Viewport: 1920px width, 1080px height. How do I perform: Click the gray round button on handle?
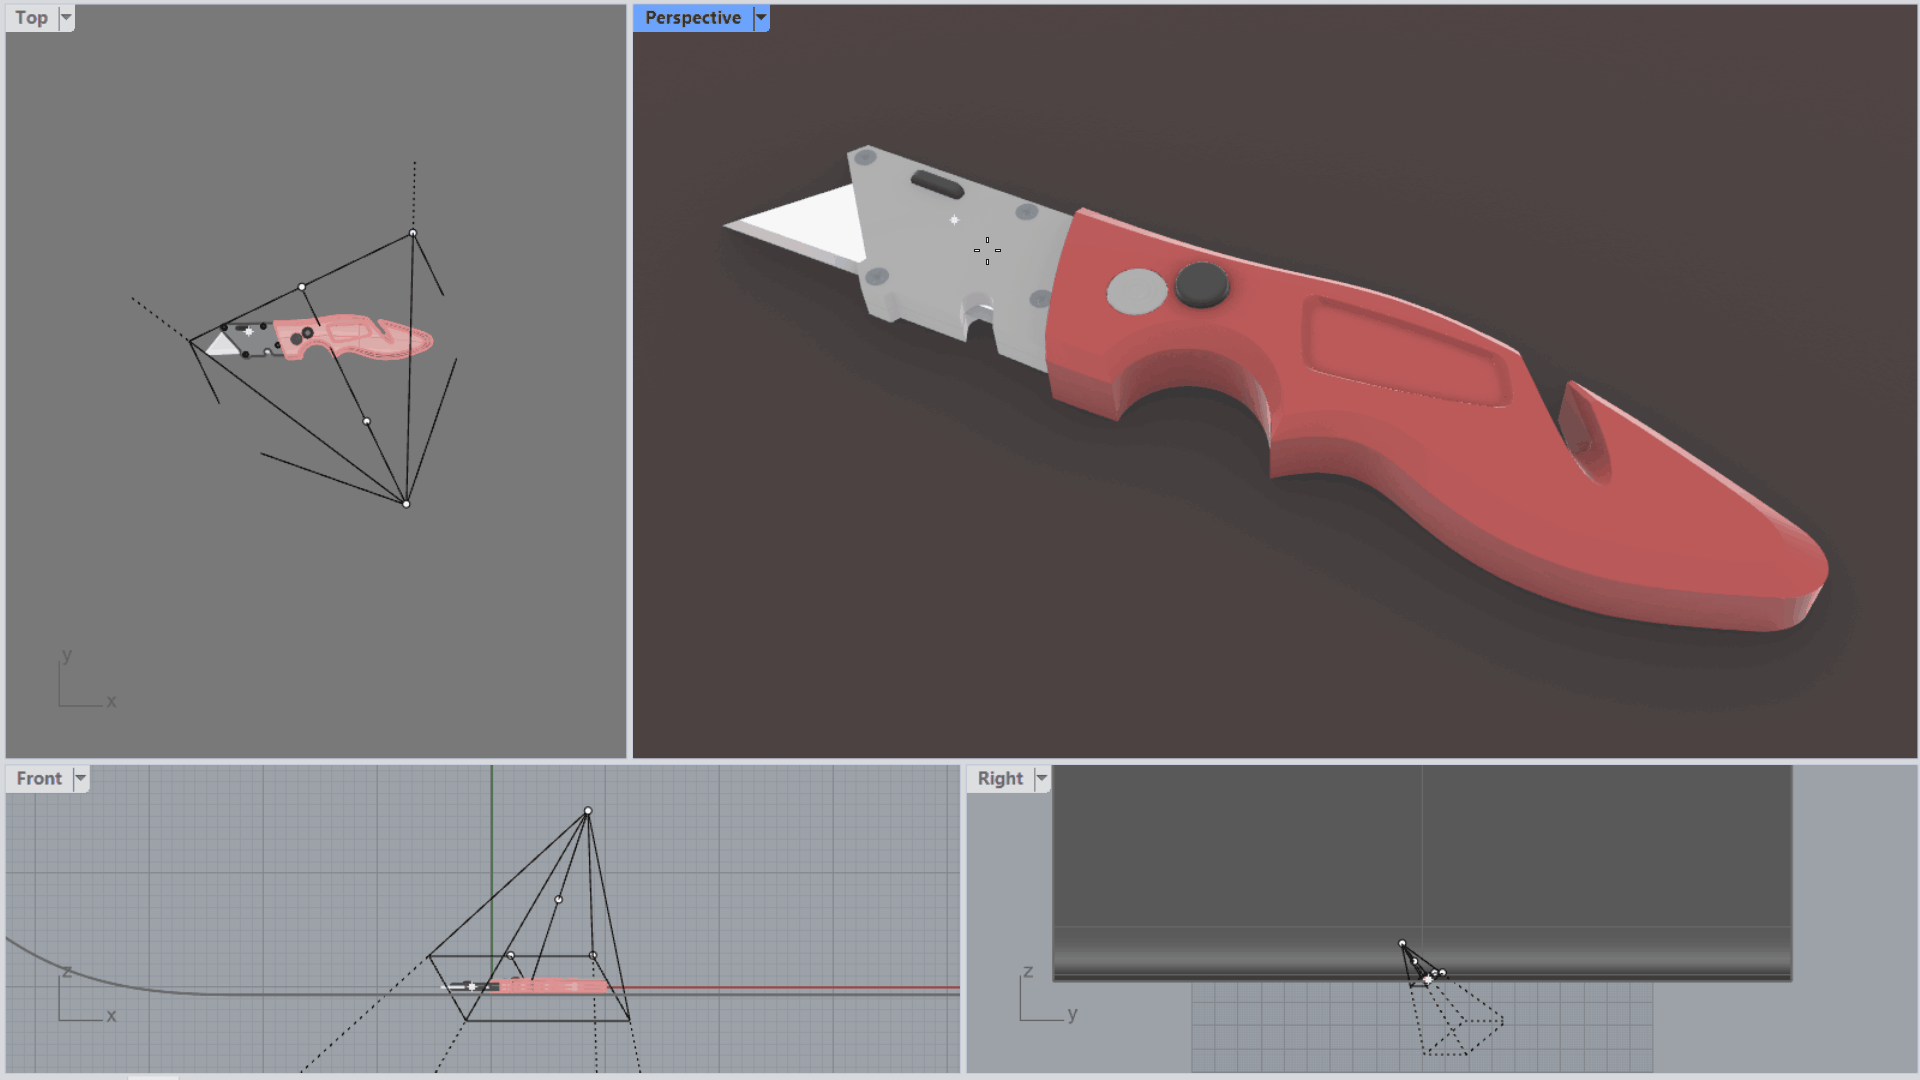pyautogui.click(x=1137, y=292)
